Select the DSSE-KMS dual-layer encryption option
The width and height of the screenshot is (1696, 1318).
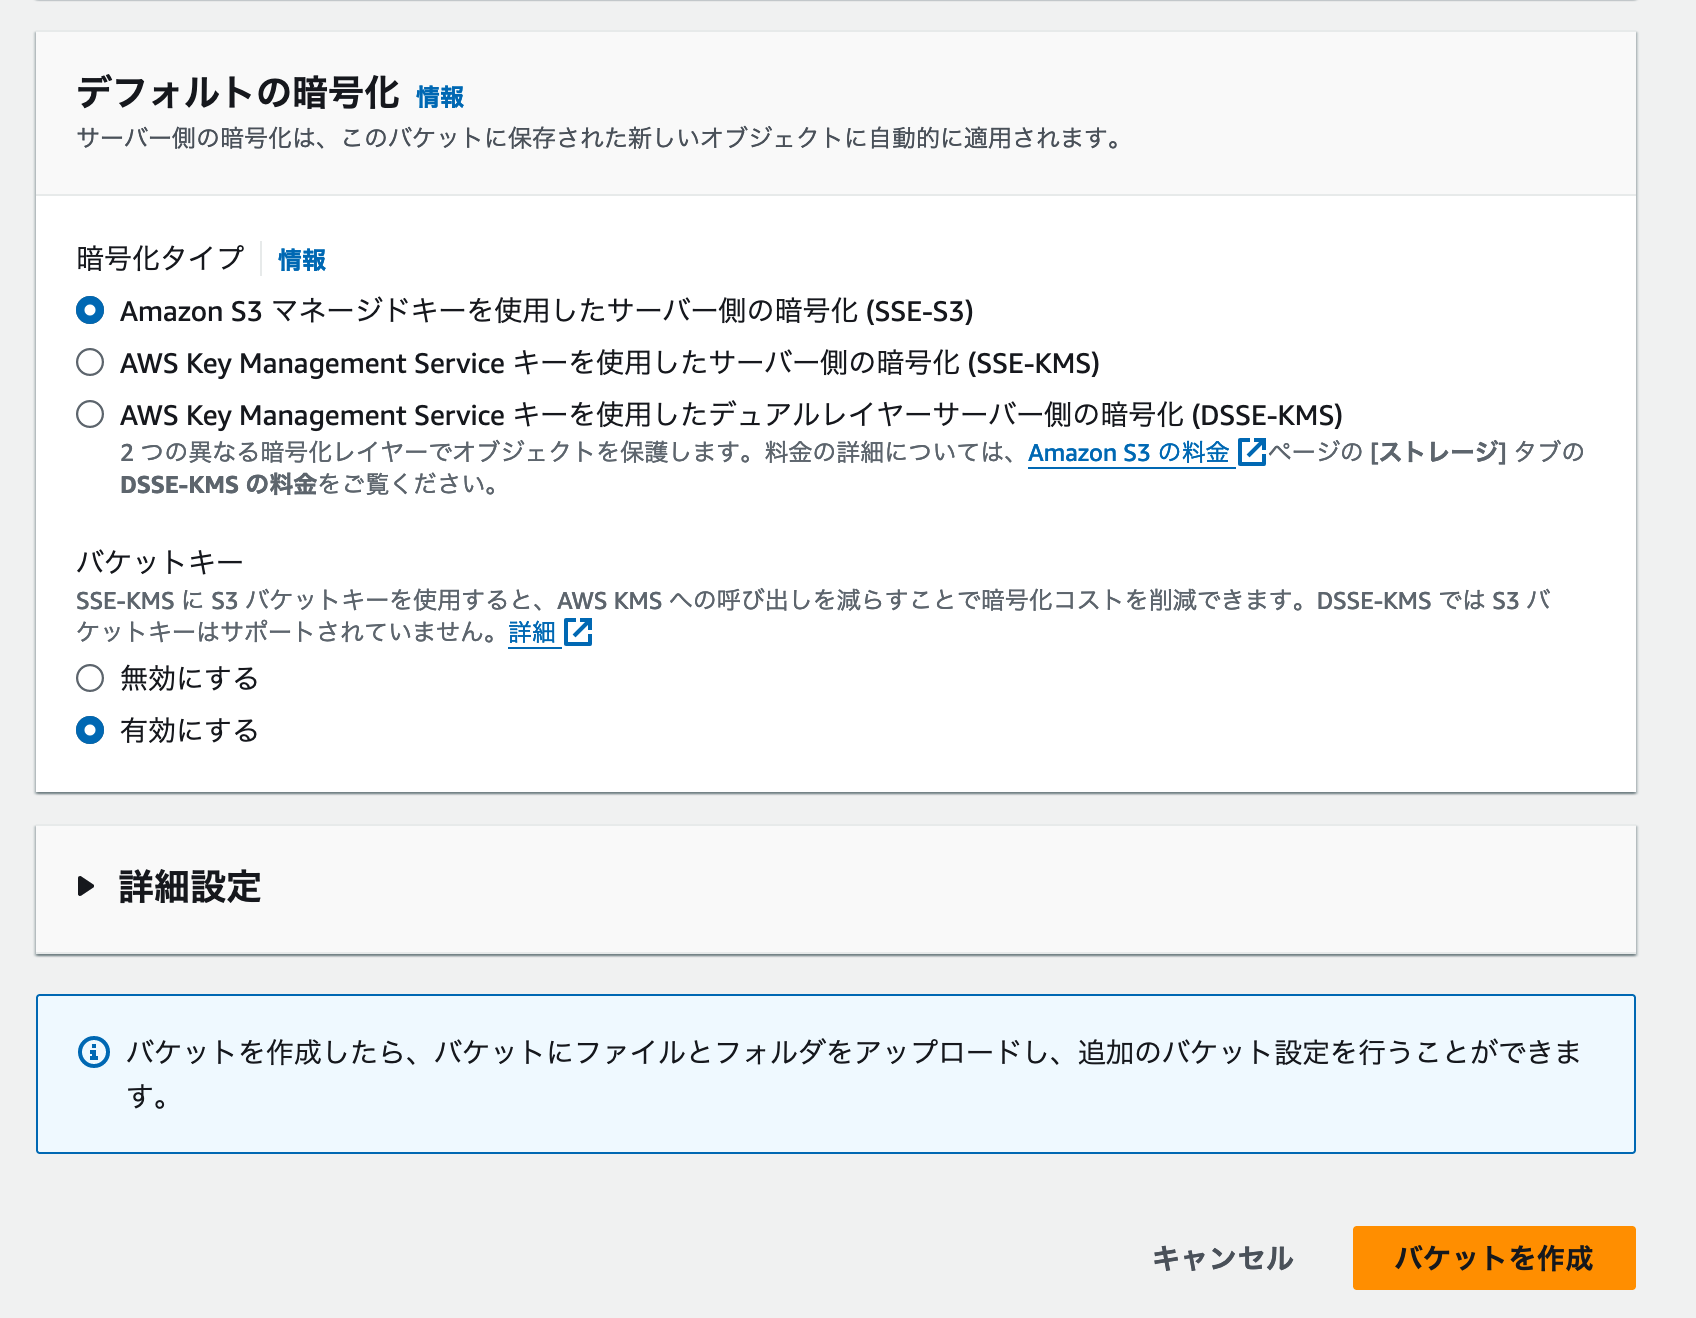click(x=89, y=414)
